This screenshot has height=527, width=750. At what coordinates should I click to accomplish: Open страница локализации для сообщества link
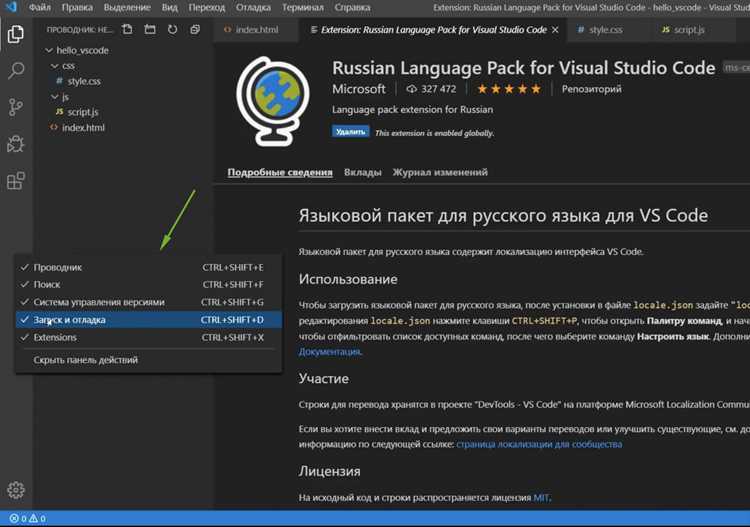(x=539, y=444)
